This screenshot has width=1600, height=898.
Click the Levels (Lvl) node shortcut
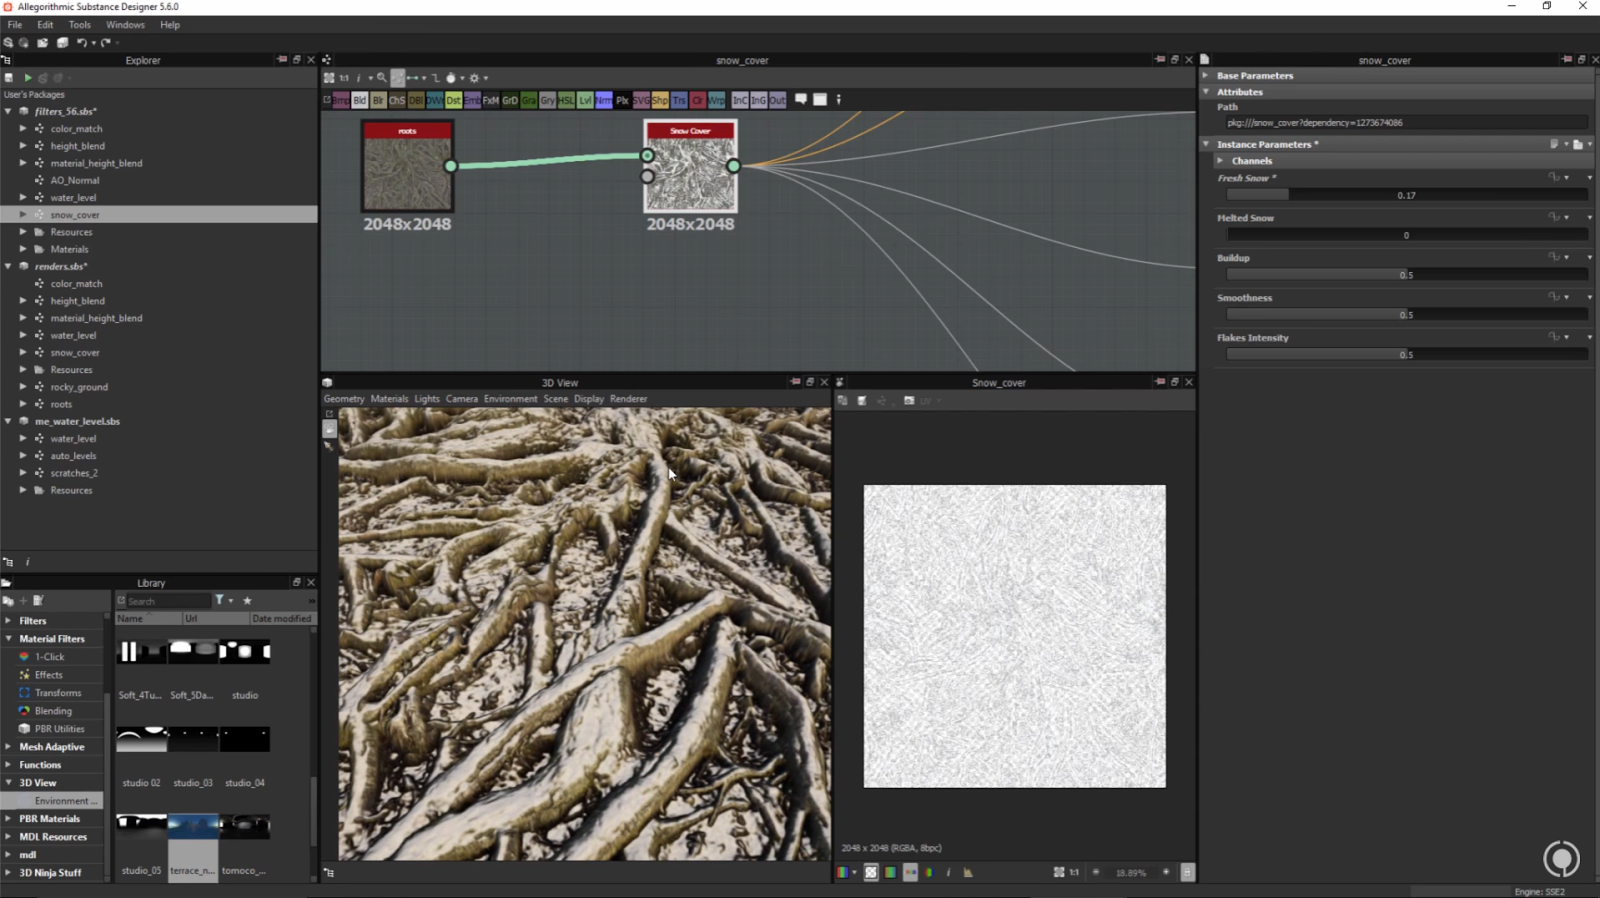(x=585, y=100)
